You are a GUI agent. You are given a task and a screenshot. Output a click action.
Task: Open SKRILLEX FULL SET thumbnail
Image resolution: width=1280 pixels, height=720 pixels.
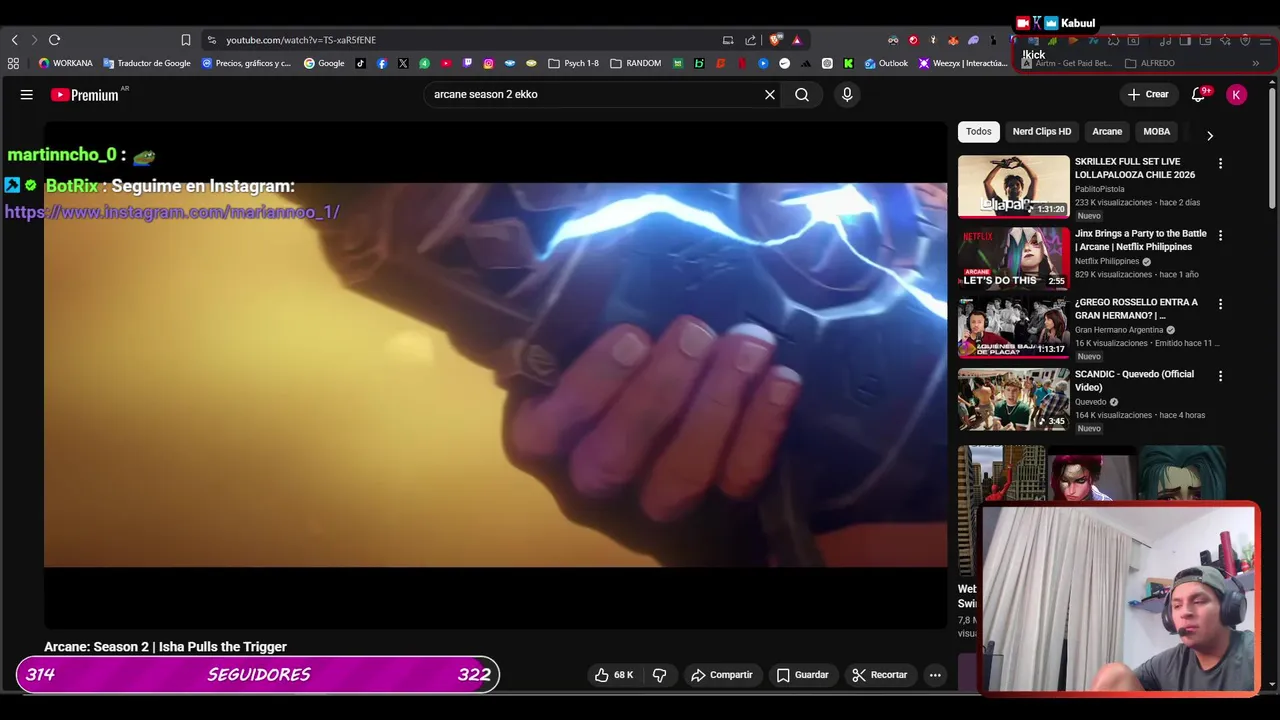1014,186
